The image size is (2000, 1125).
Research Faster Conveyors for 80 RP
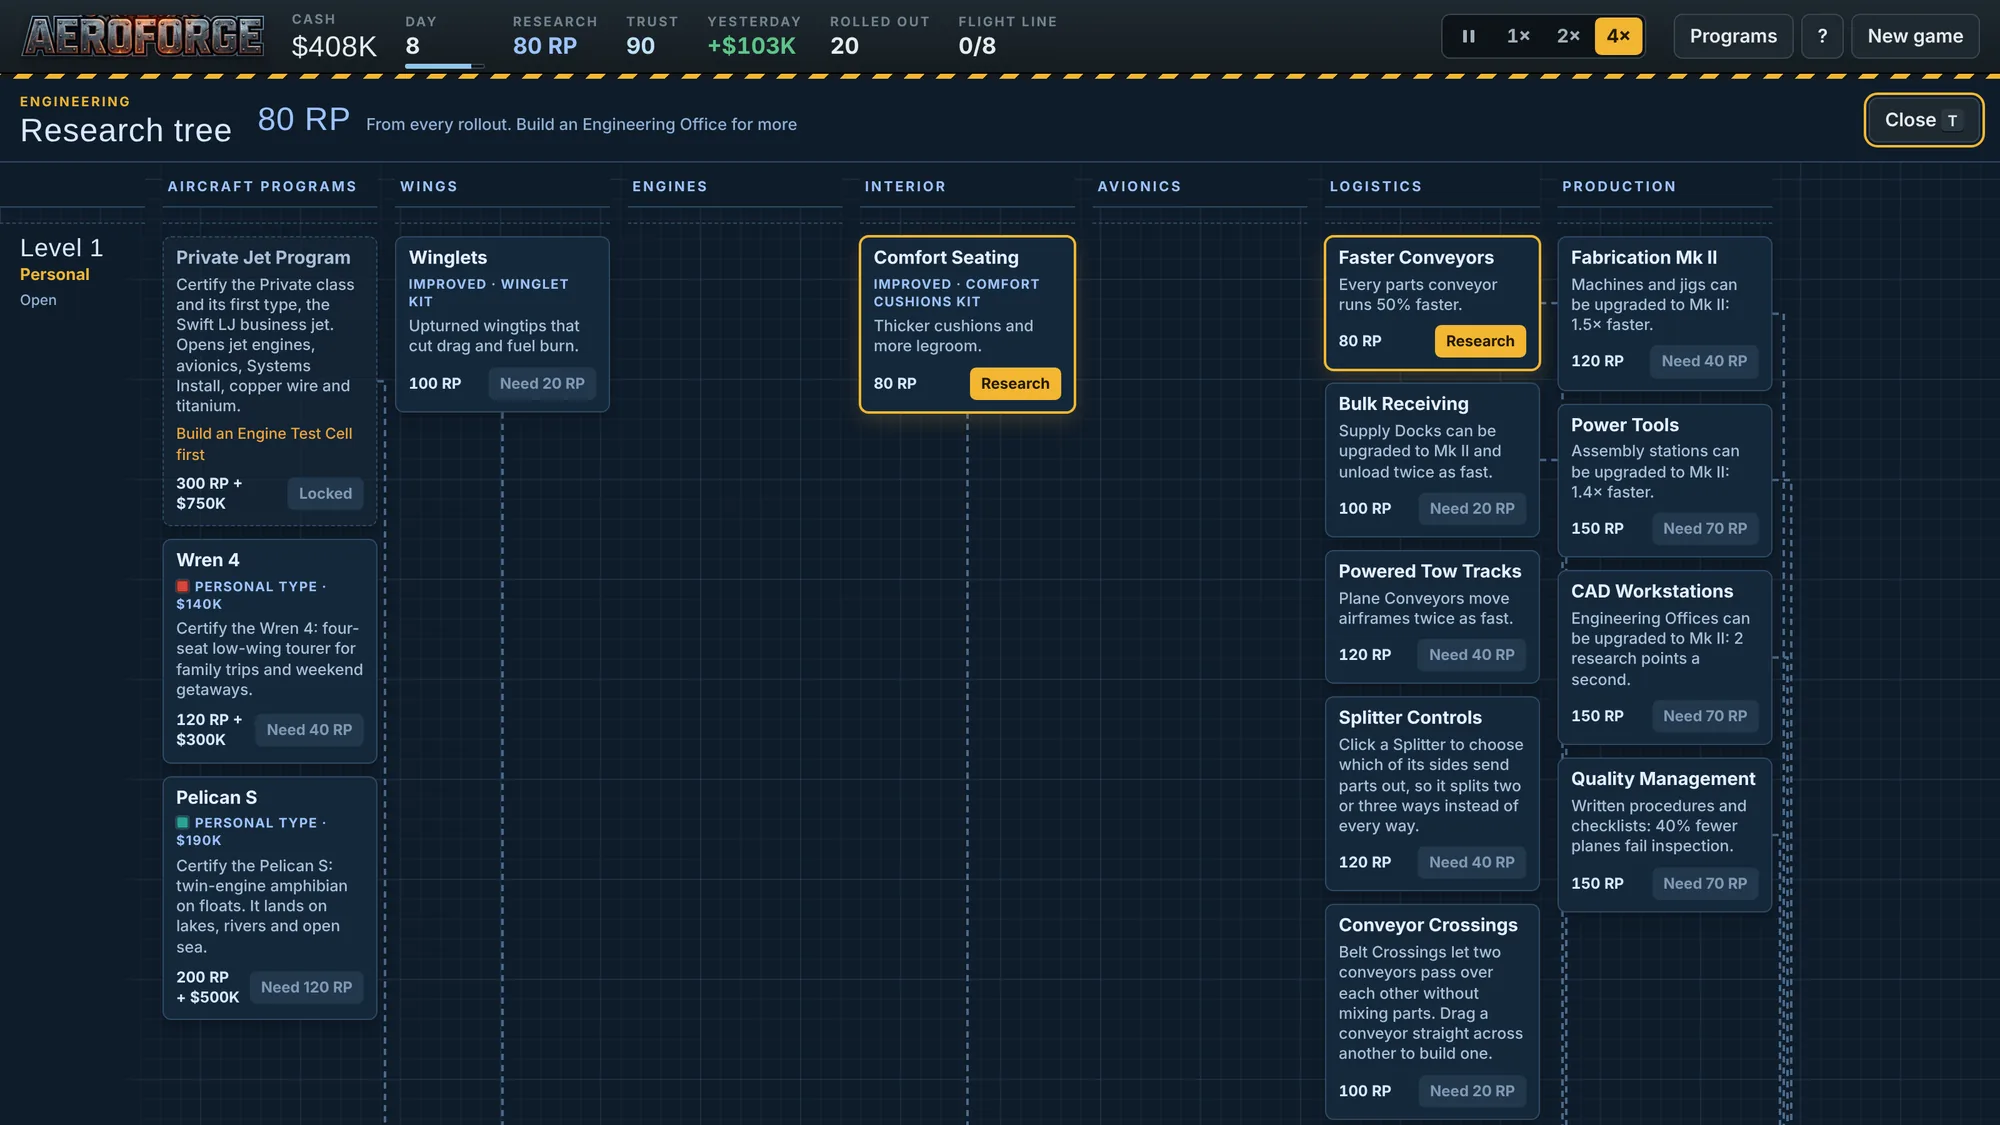tap(1479, 341)
